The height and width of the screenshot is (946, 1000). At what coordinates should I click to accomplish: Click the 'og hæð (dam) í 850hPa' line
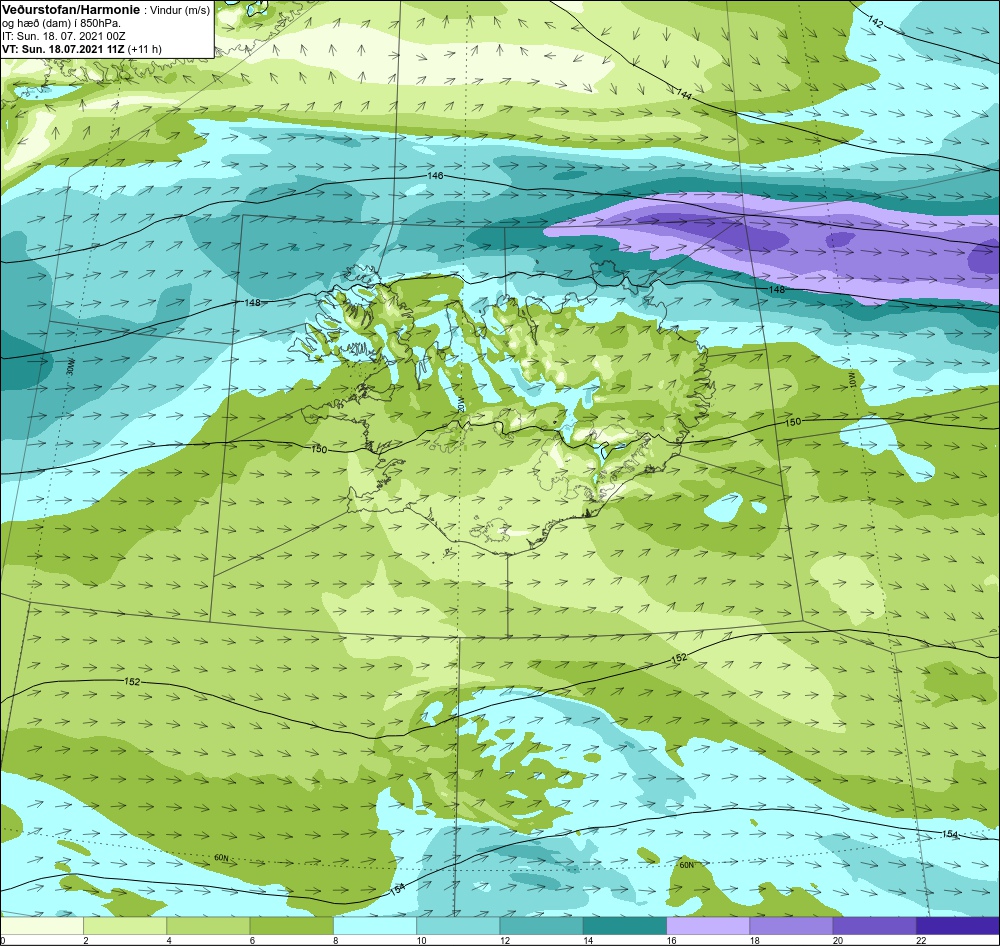tap(62, 23)
